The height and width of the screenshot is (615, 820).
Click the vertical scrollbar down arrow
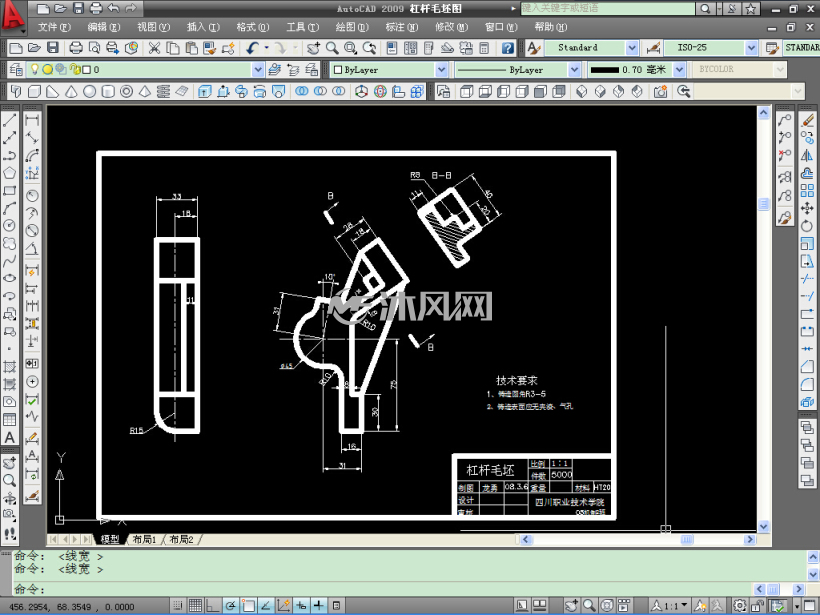coord(764,526)
